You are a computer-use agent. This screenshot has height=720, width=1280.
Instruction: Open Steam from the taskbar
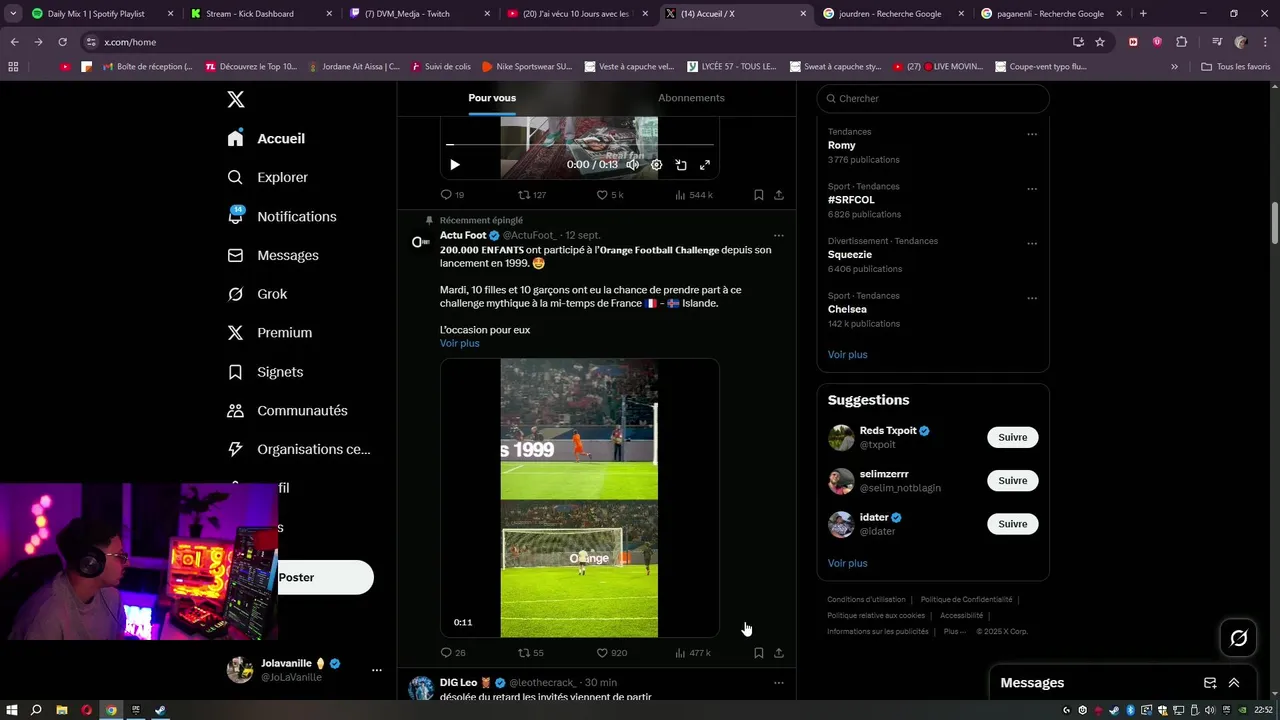(160, 710)
